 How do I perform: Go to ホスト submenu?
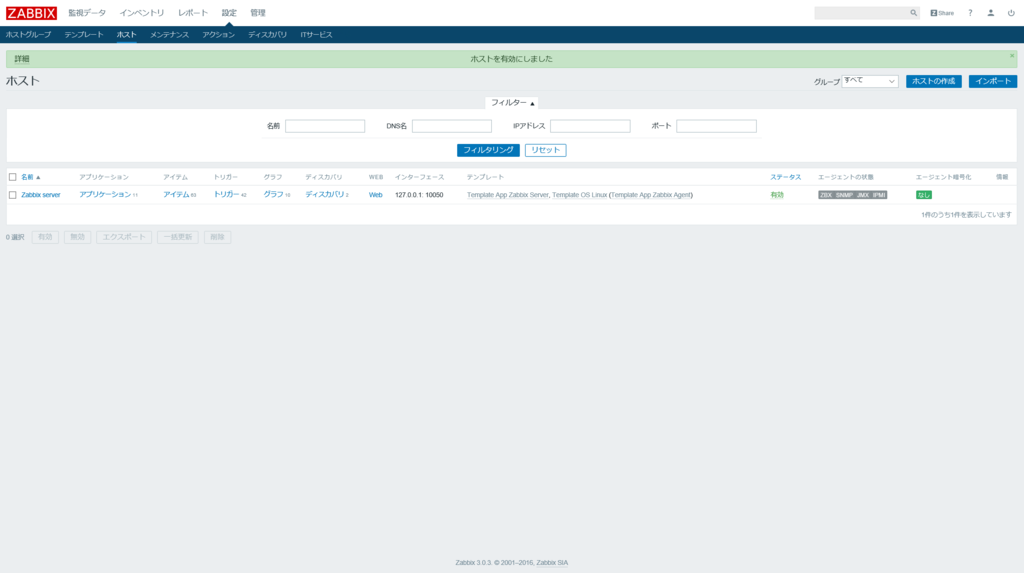click(x=127, y=35)
